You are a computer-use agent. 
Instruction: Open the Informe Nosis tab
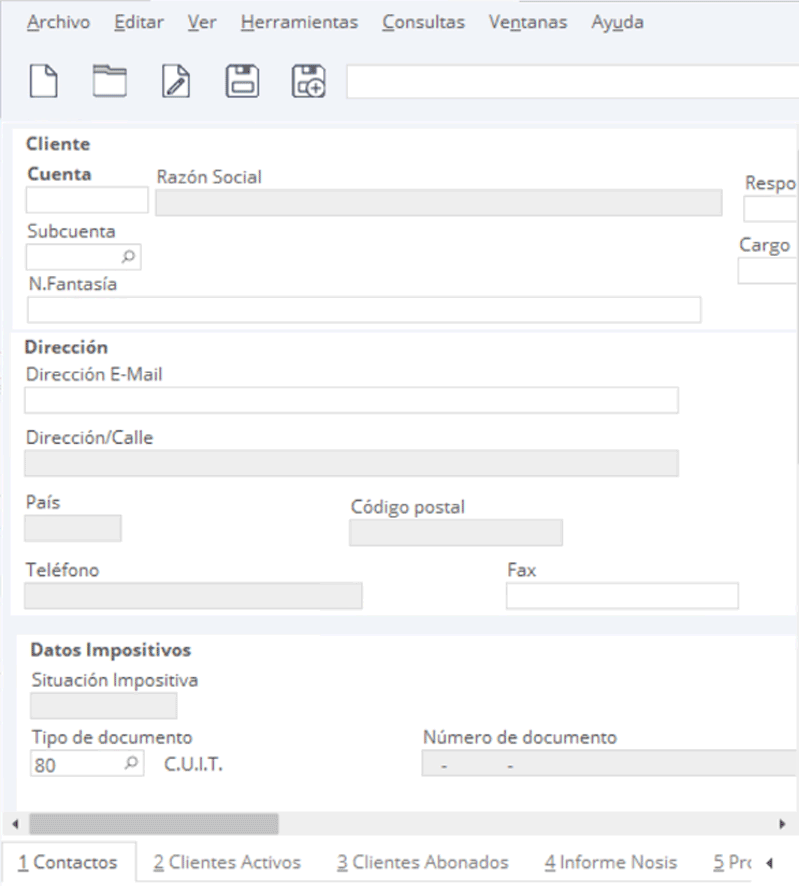[x=610, y=862]
